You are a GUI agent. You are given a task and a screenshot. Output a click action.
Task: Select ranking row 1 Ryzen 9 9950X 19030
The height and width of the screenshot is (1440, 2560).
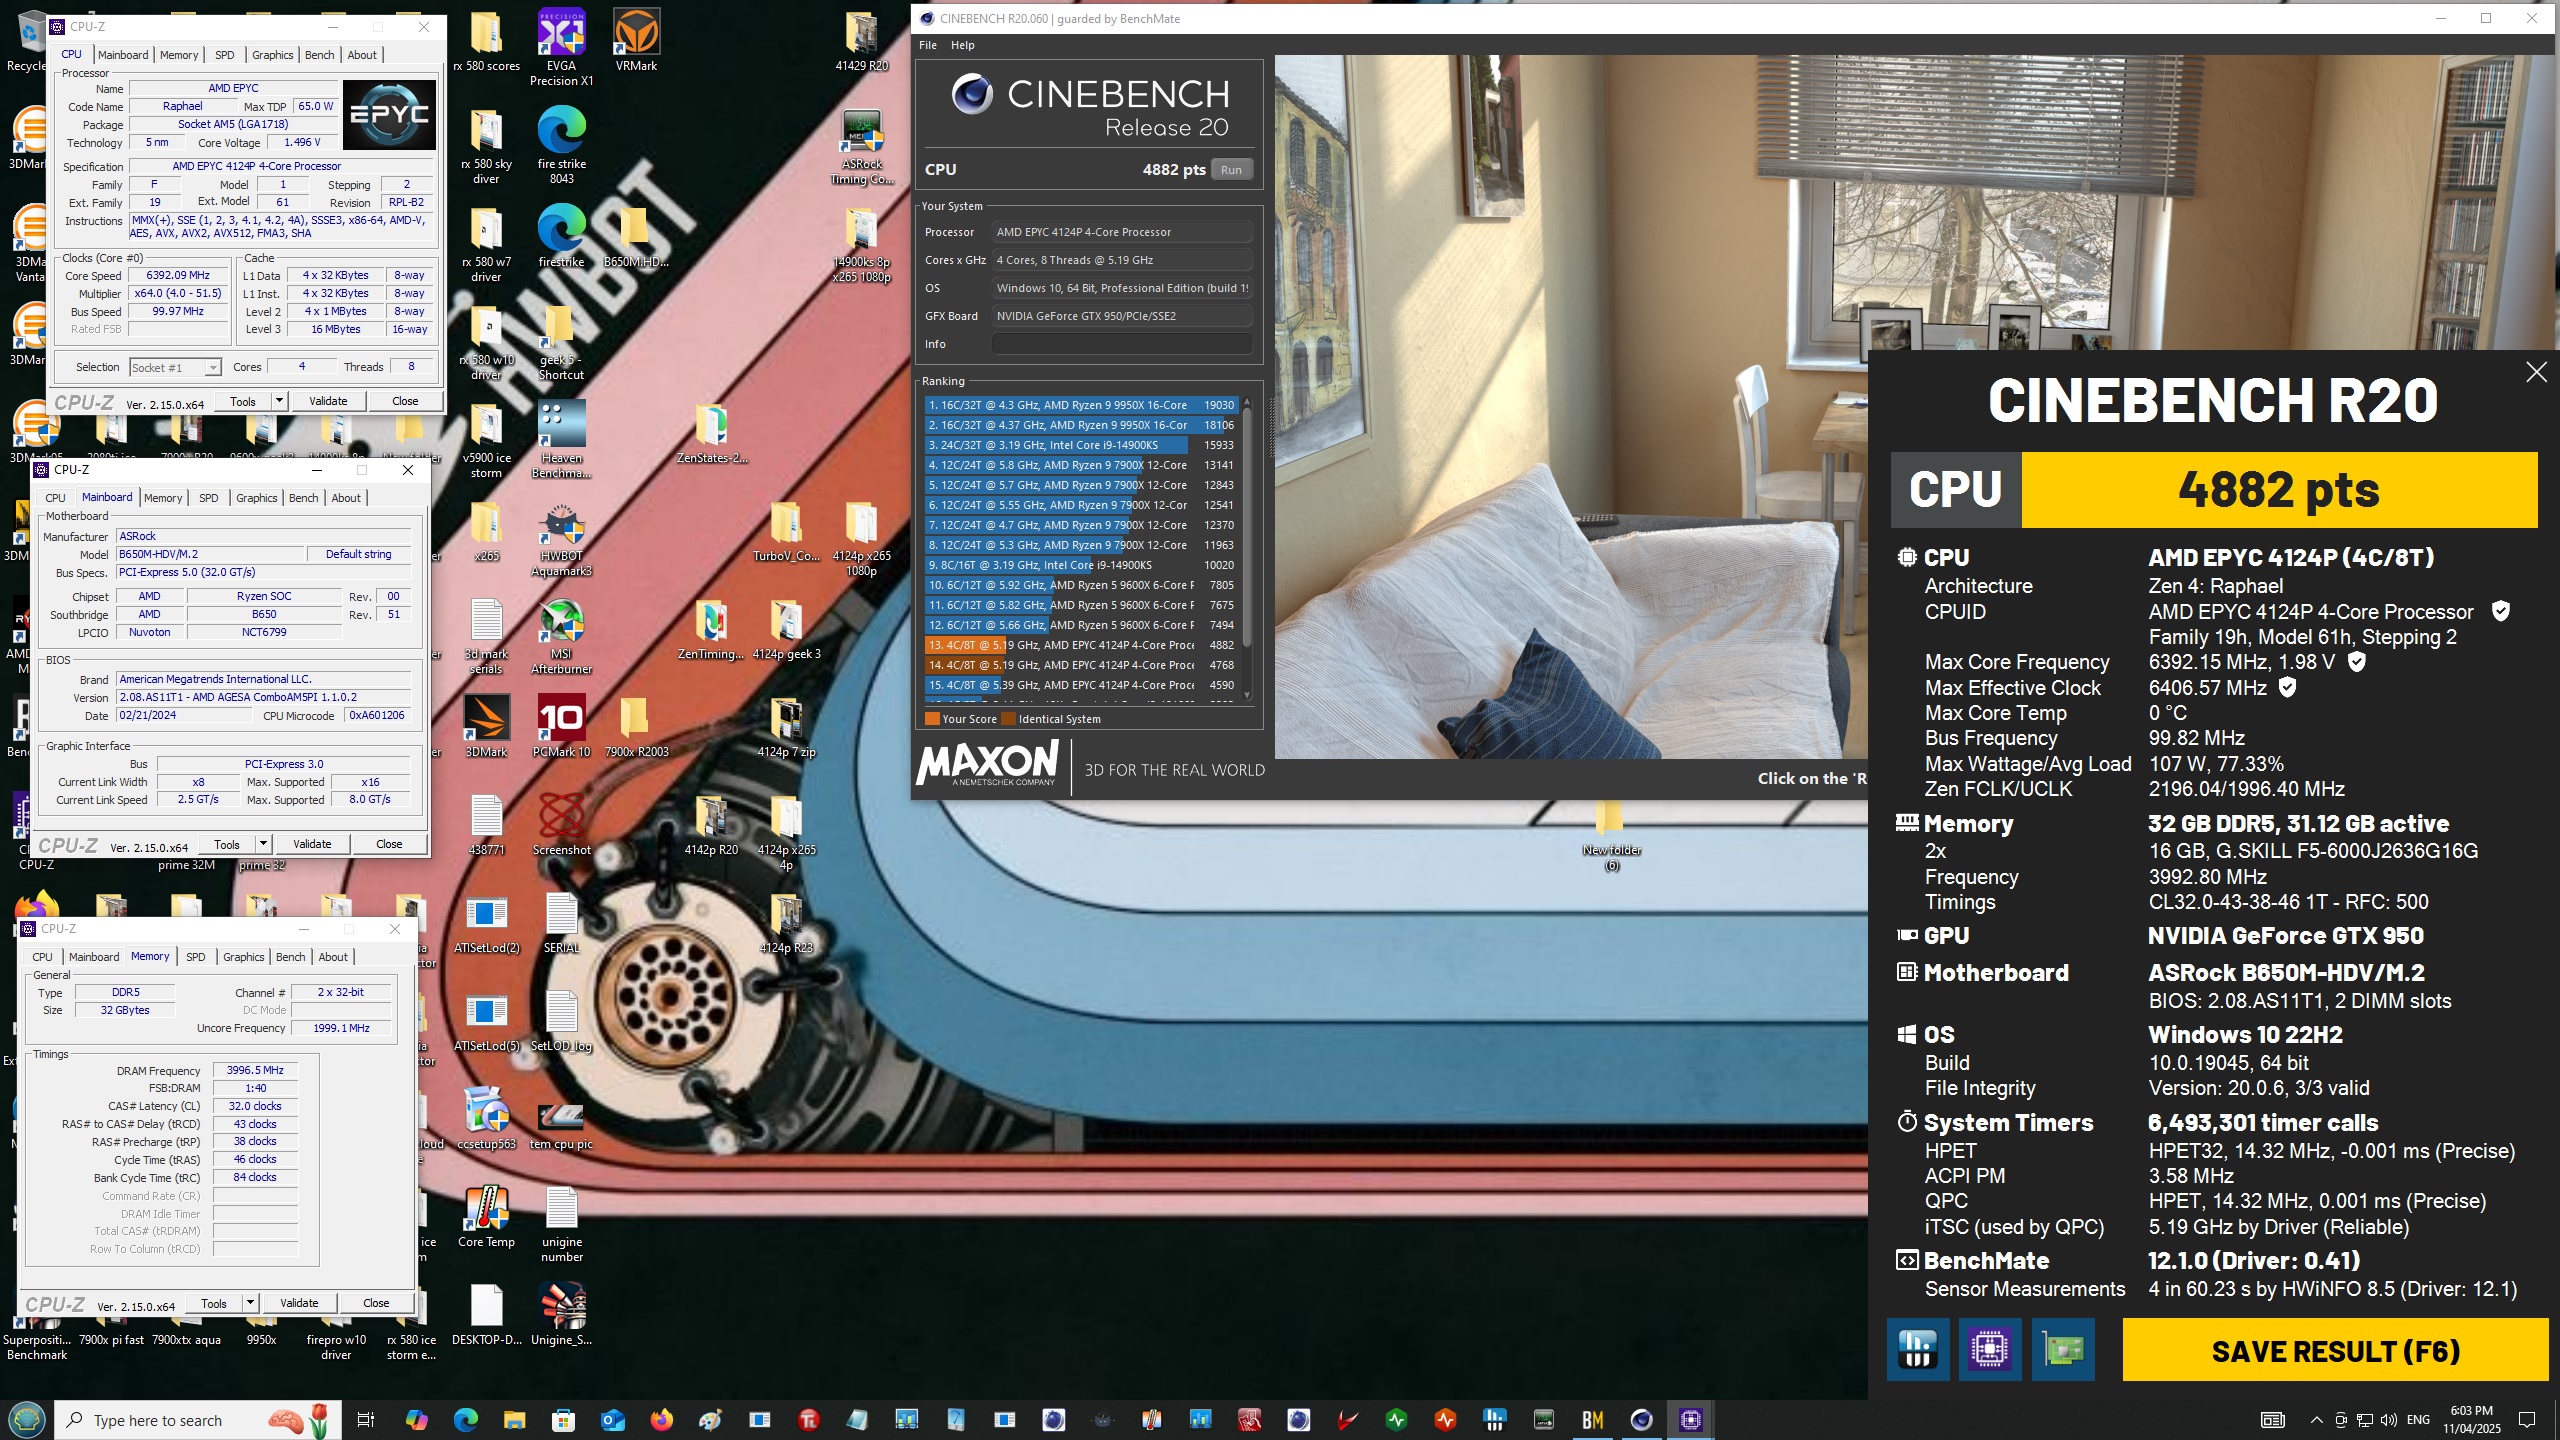pos(1081,405)
